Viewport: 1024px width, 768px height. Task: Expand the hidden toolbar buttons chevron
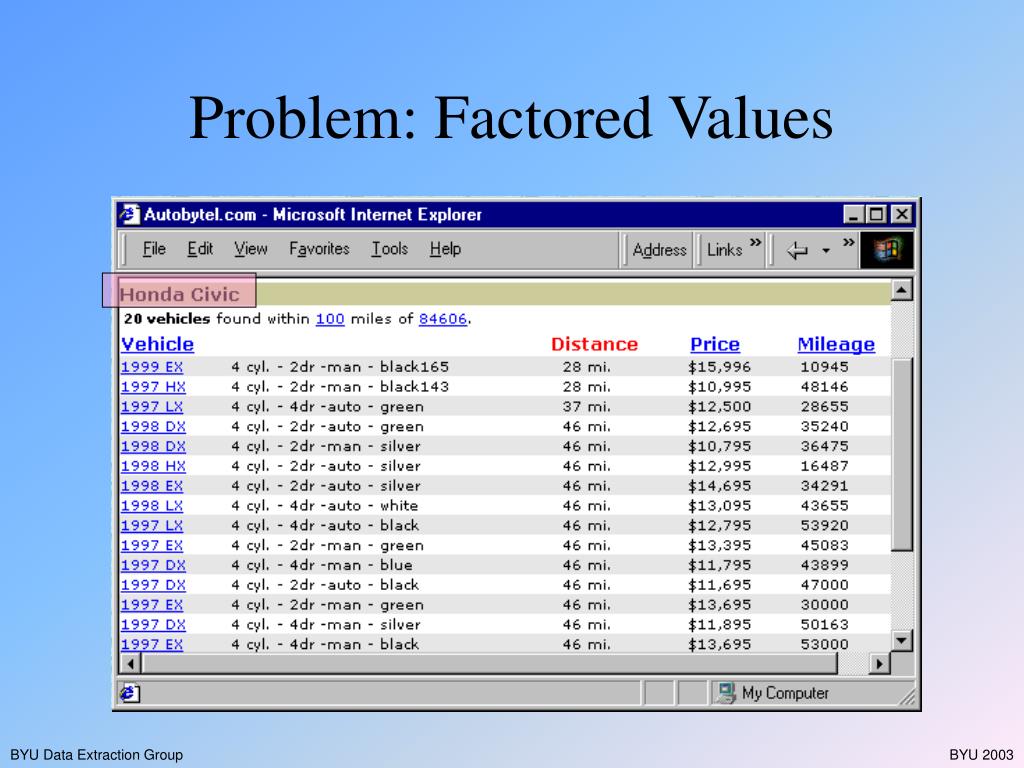[849, 243]
